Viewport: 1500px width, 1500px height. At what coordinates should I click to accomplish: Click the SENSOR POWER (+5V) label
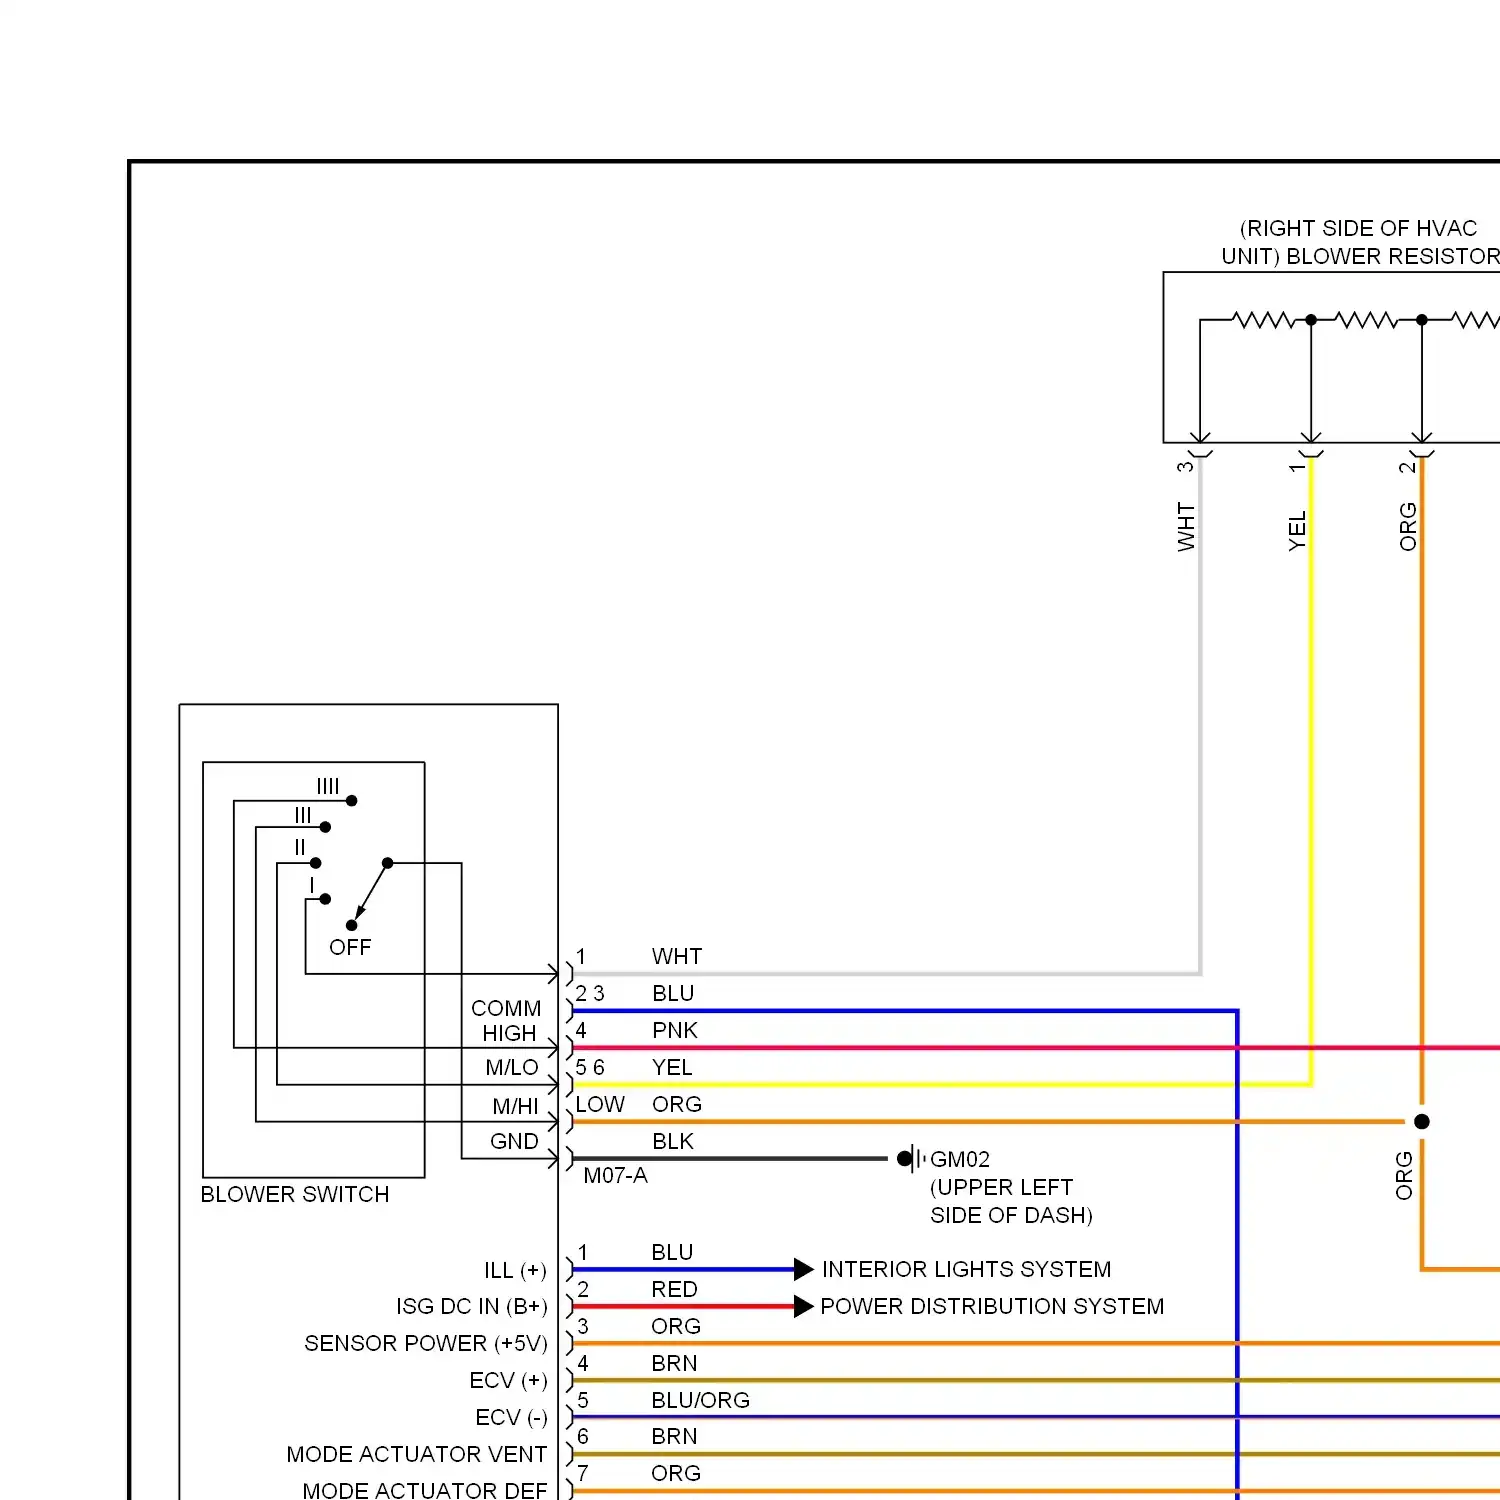(426, 1343)
